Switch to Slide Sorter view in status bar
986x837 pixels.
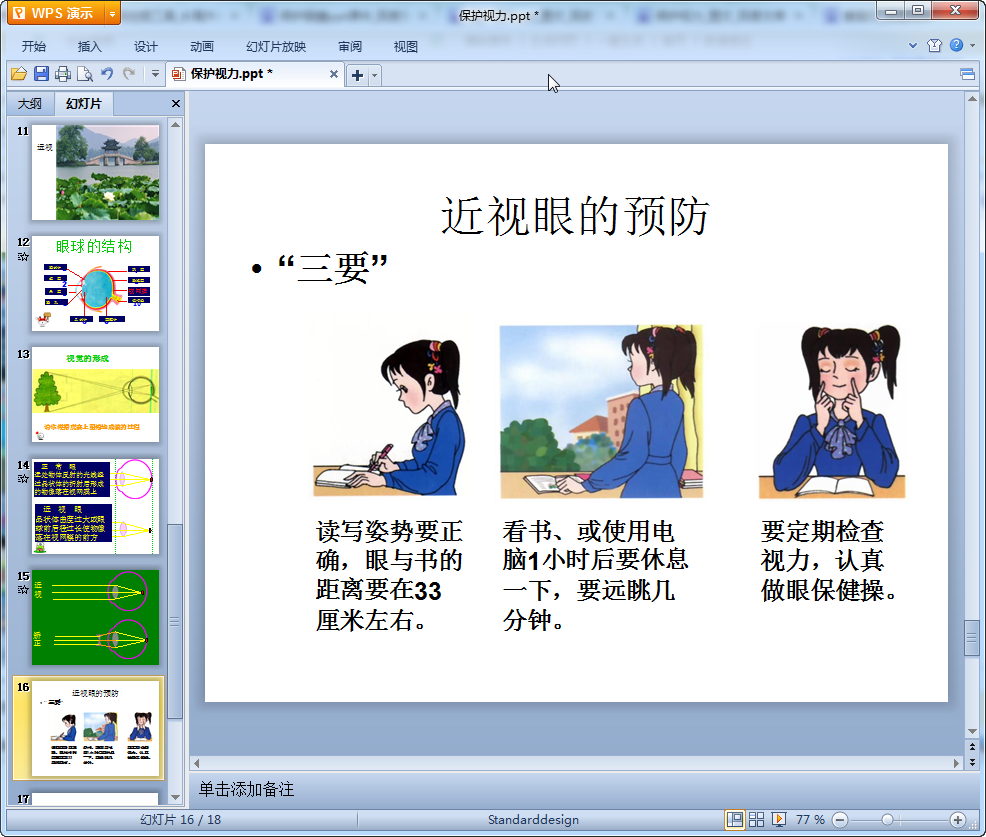(x=756, y=819)
